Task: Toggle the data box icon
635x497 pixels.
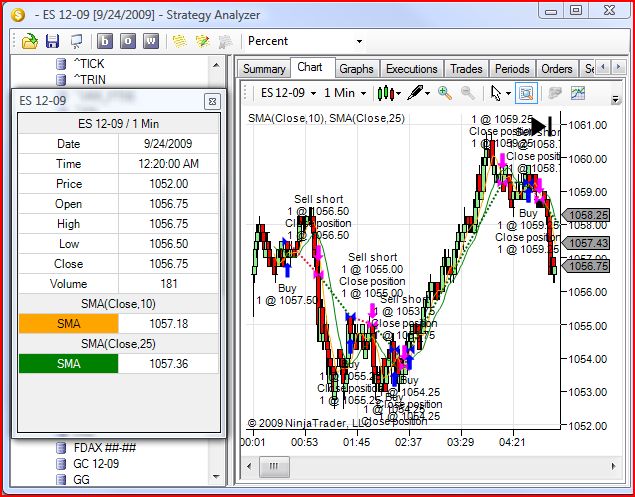Action: pos(526,94)
